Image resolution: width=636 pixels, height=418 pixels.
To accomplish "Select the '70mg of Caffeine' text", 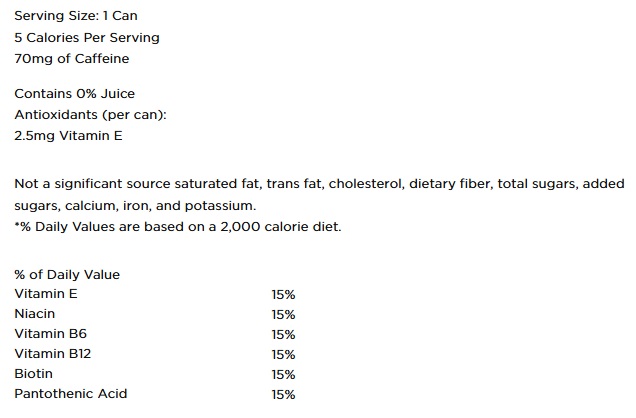I will click(72, 59).
